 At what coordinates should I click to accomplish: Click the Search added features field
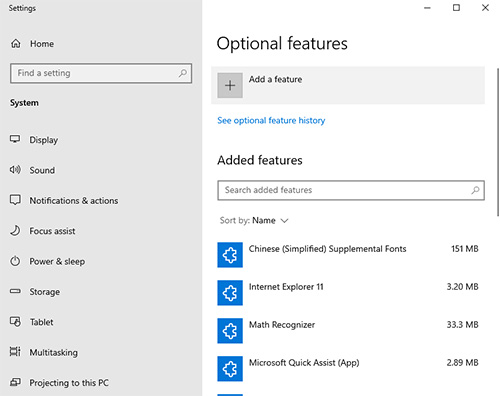tap(351, 190)
